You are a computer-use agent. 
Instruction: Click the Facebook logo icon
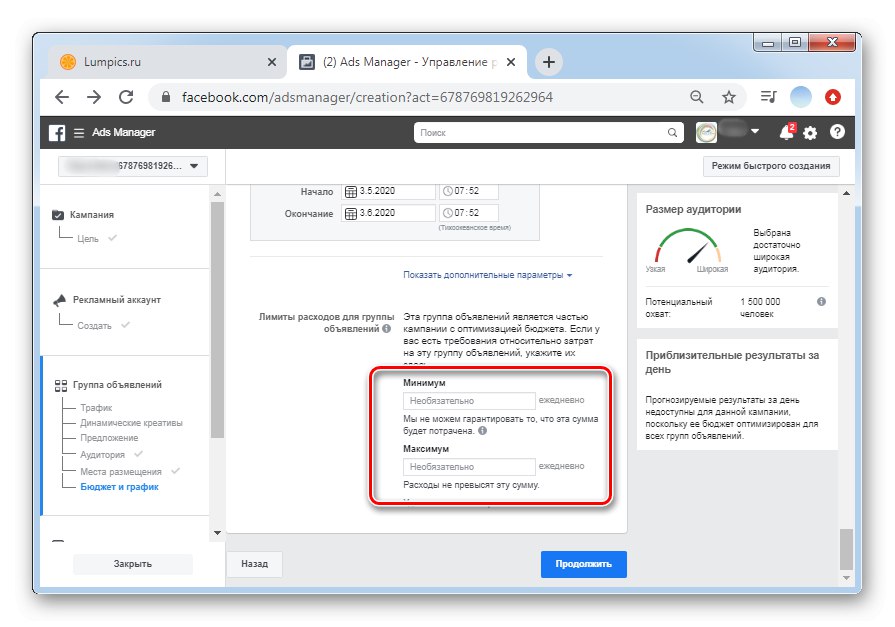57,132
